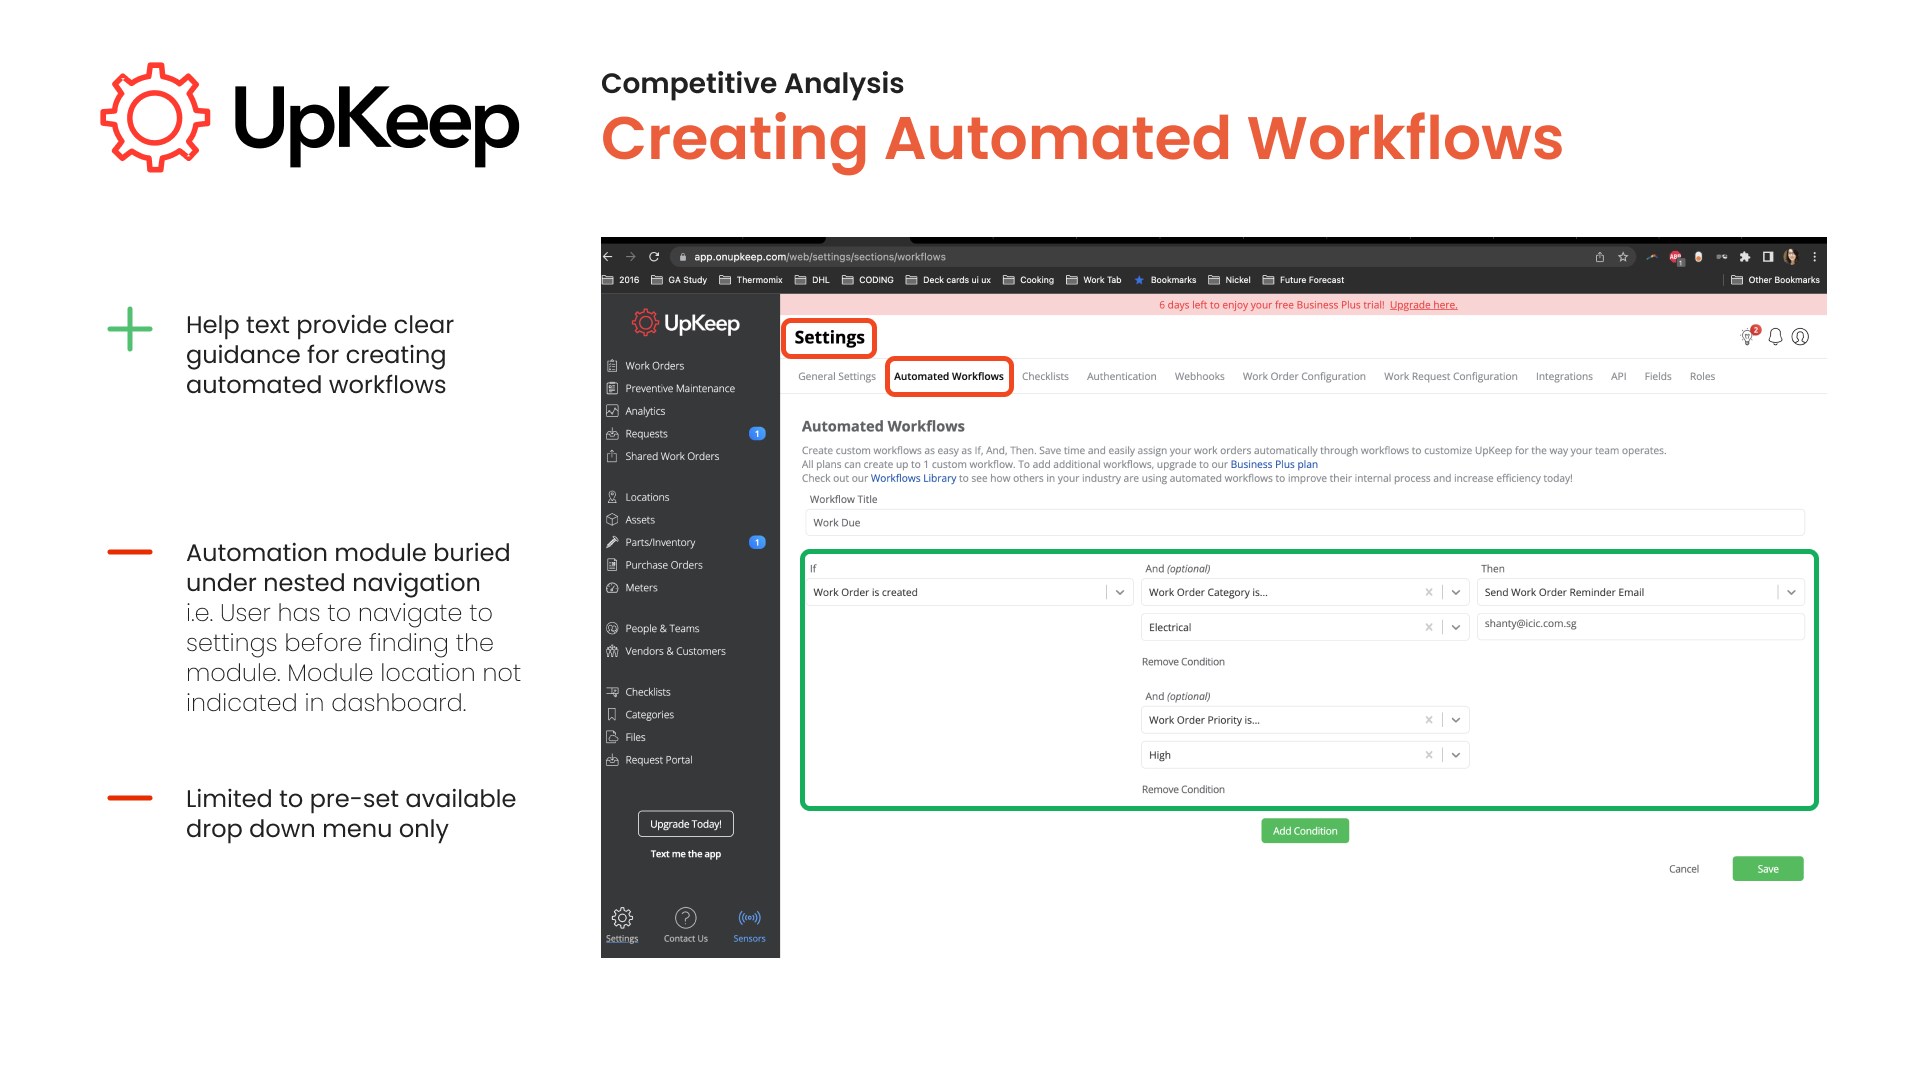Click the browser address bar URL

tap(820, 257)
